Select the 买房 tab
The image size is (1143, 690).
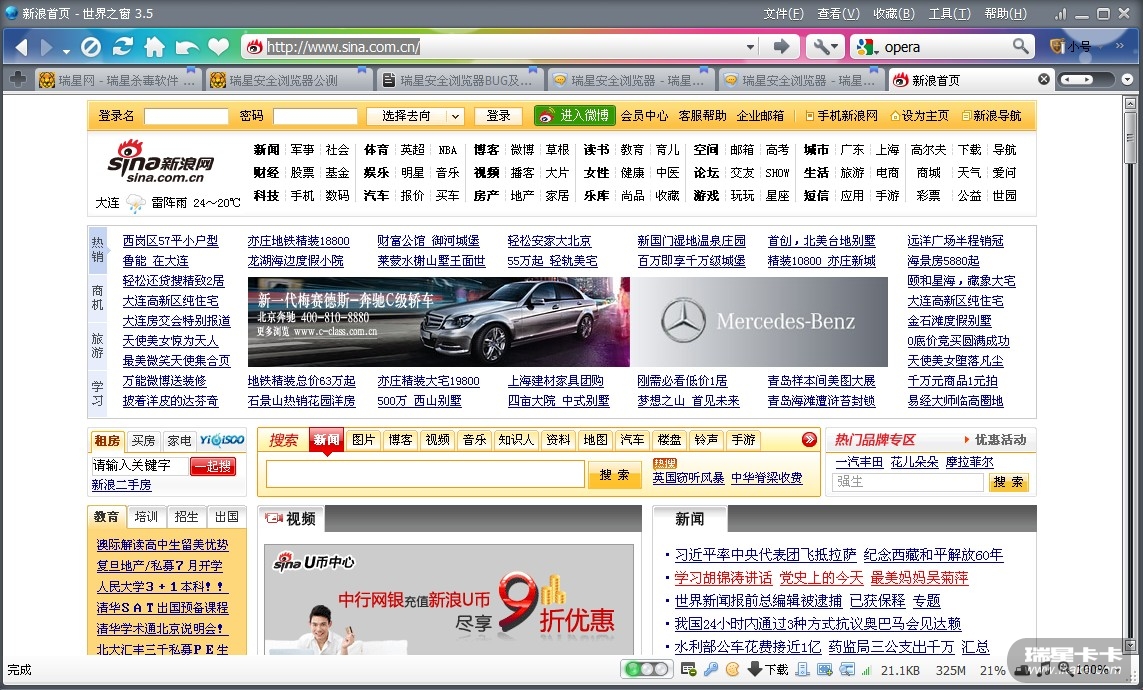(x=143, y=440)
